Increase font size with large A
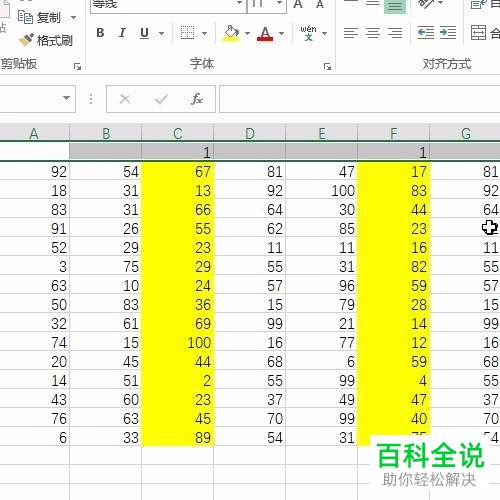 click(298, 4)
